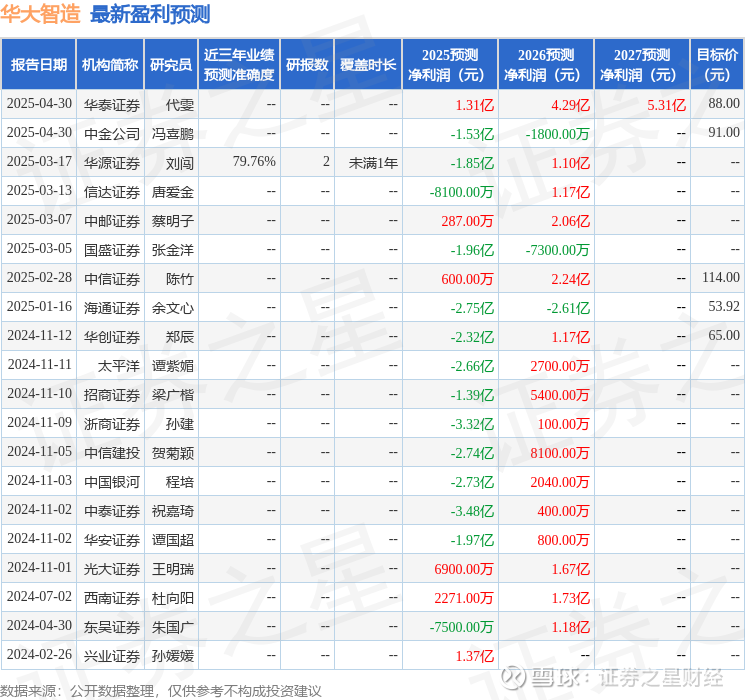Select the 海通证券 institution cell
Screen dimensions: 745x700
point(112,308)
